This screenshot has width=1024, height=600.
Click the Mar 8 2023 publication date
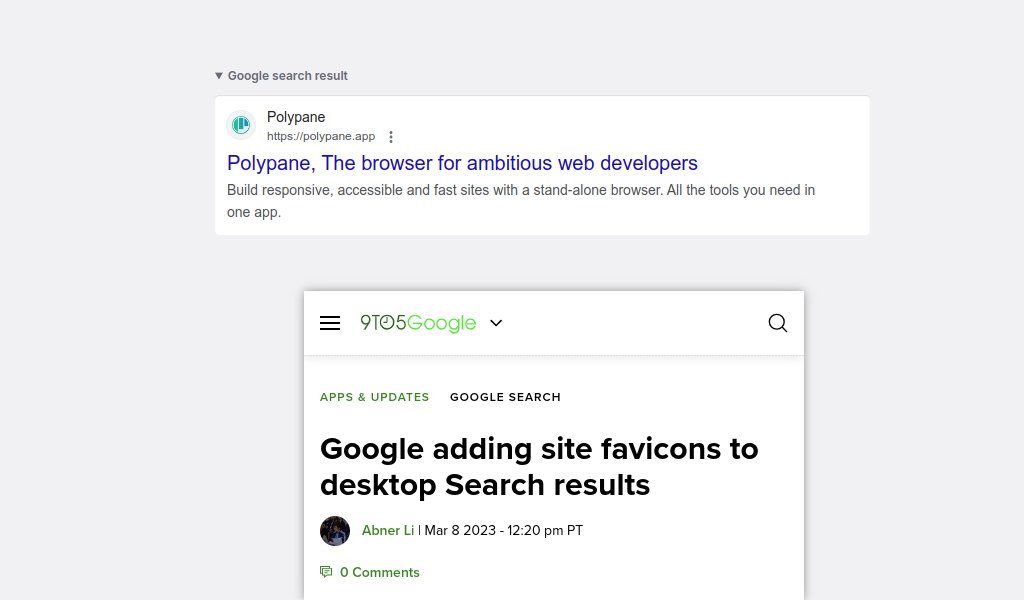[504, 531]
